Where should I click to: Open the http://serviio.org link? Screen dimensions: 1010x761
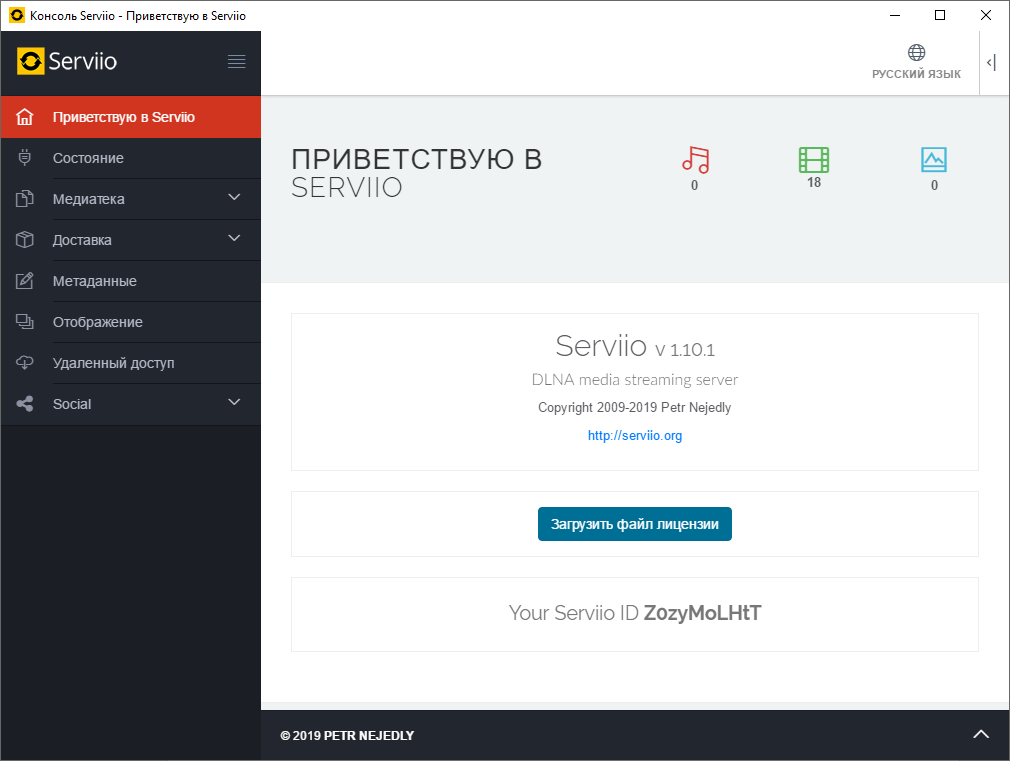[634, 436]
